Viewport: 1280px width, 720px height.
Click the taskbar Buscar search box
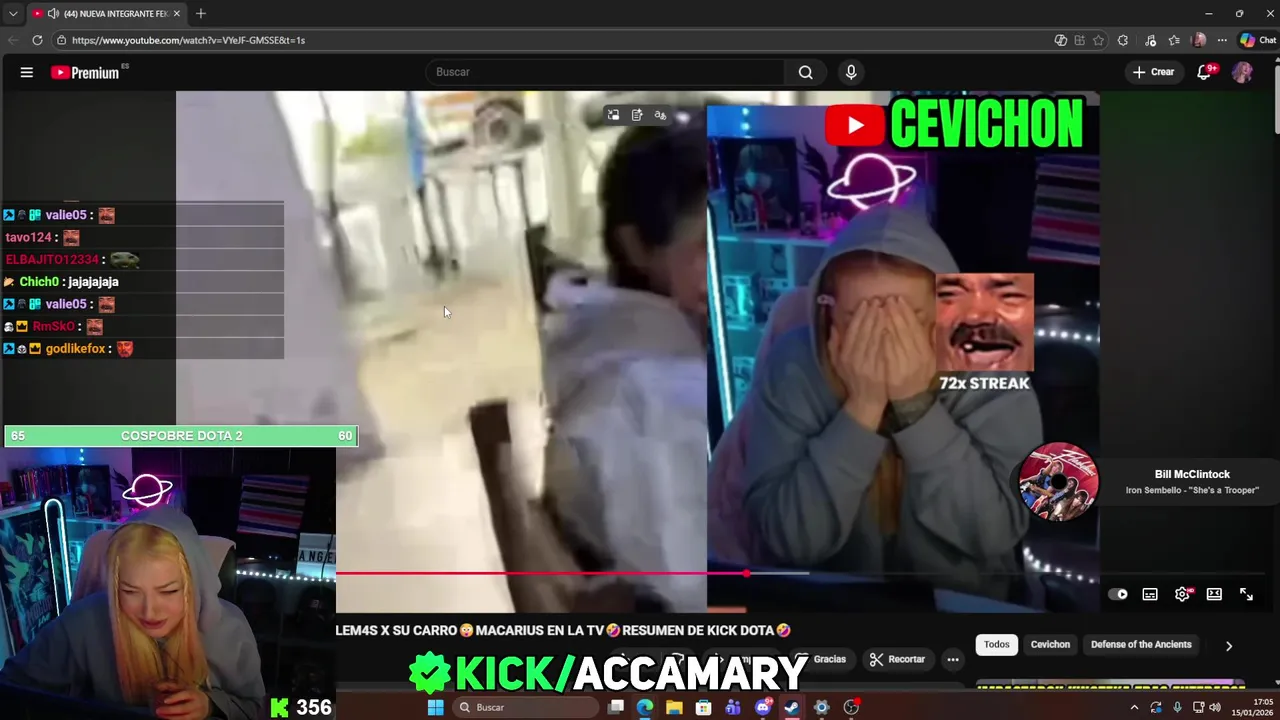coord(524,707)
